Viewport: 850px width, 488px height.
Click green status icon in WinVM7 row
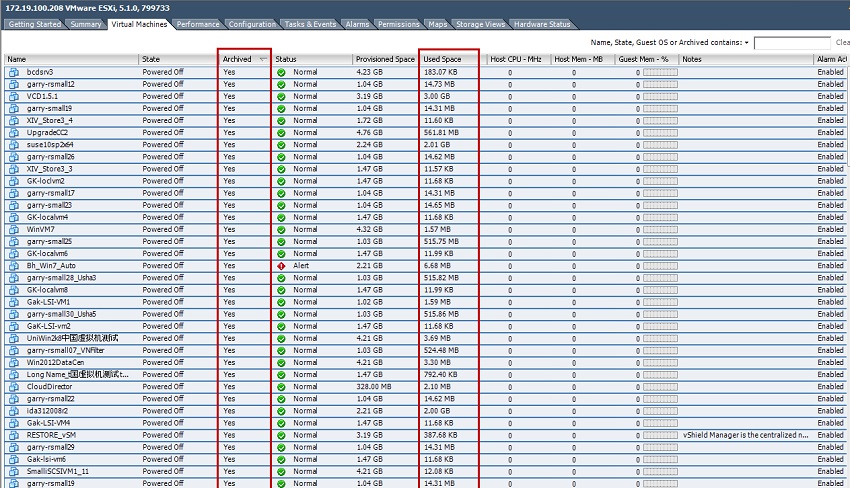[x=281, y=230]
